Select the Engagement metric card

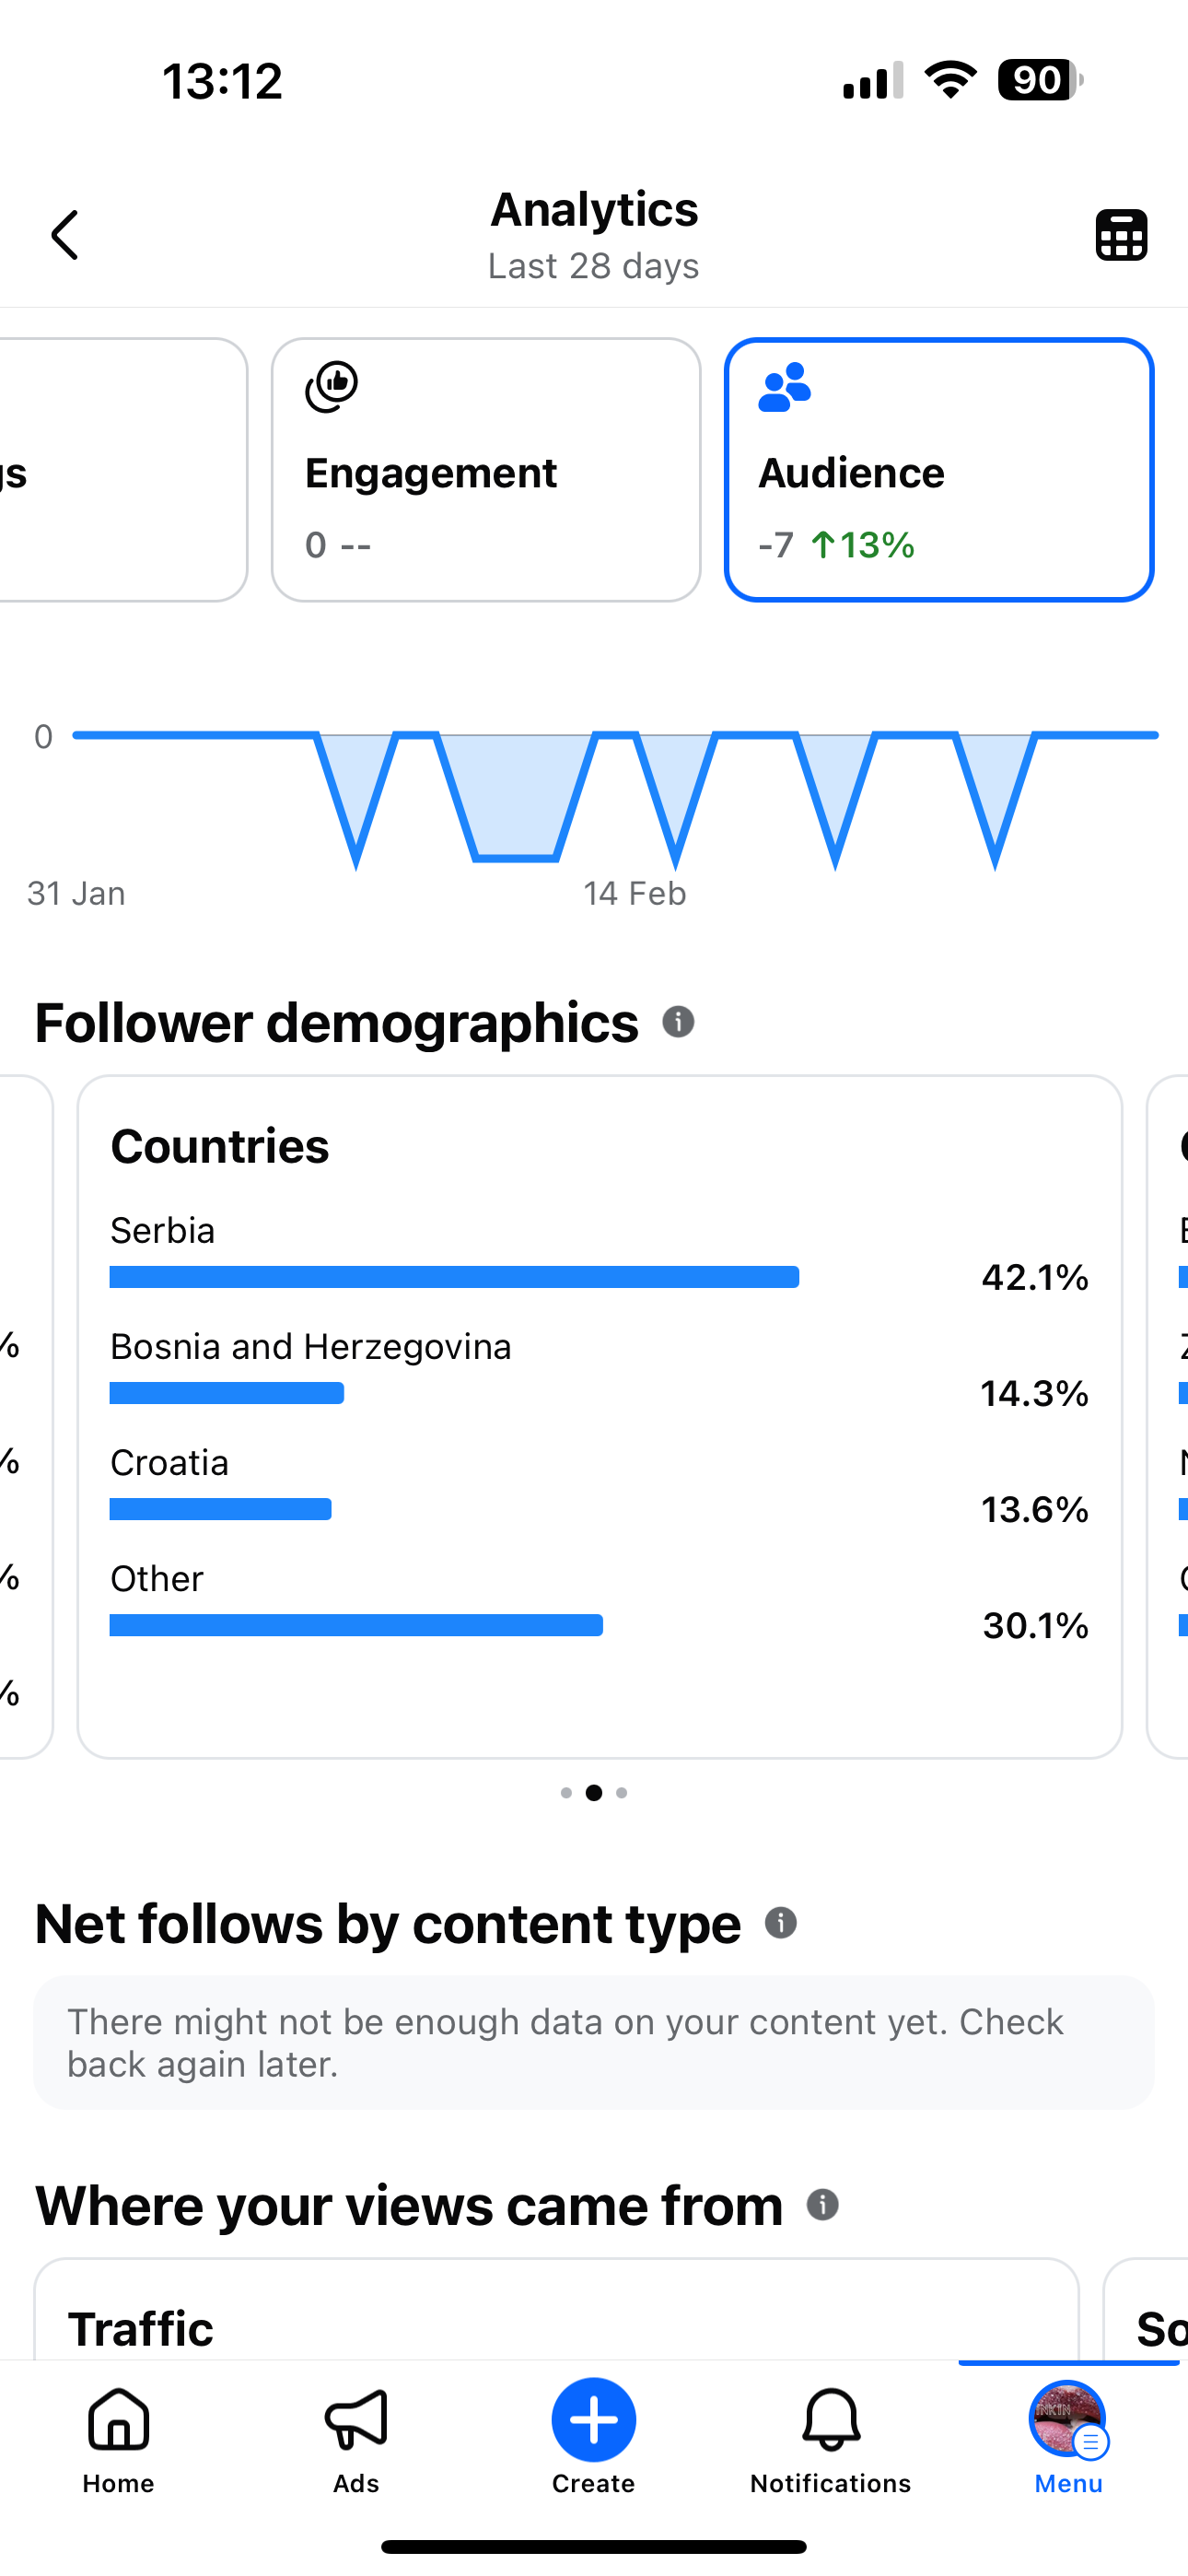pyautogui.click(x=486, y=470)
